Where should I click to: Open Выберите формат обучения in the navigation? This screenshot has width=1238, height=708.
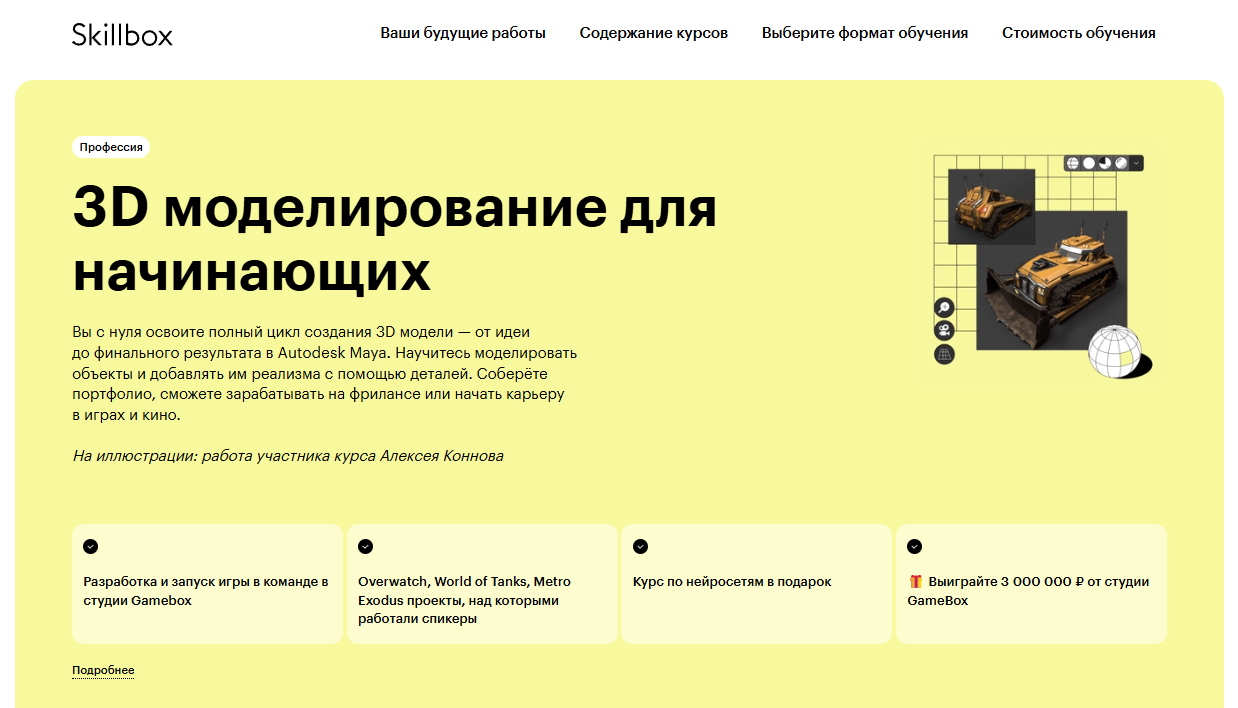click(865, 33)
